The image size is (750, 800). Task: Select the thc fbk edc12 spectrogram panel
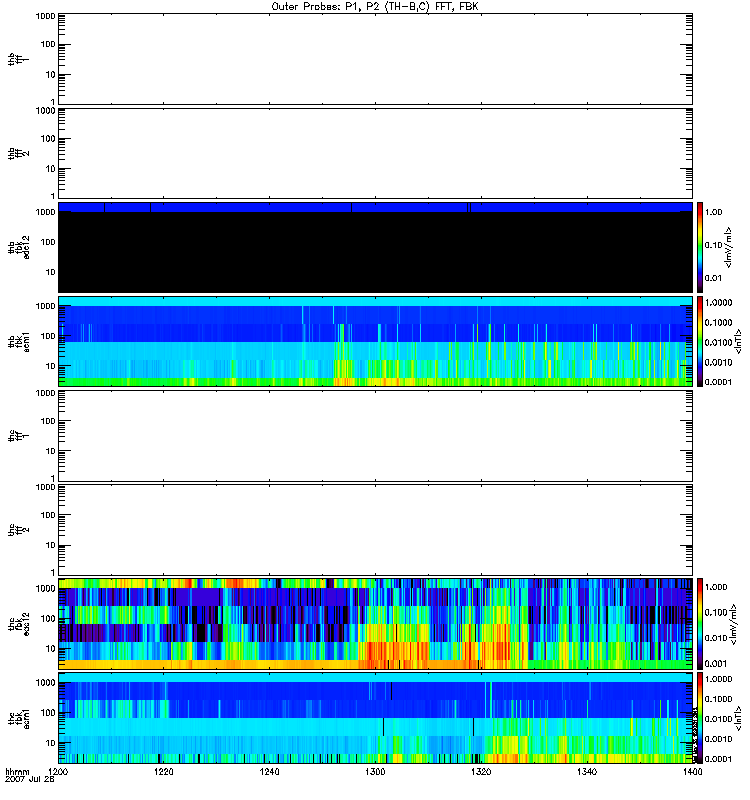click(375, 623)
